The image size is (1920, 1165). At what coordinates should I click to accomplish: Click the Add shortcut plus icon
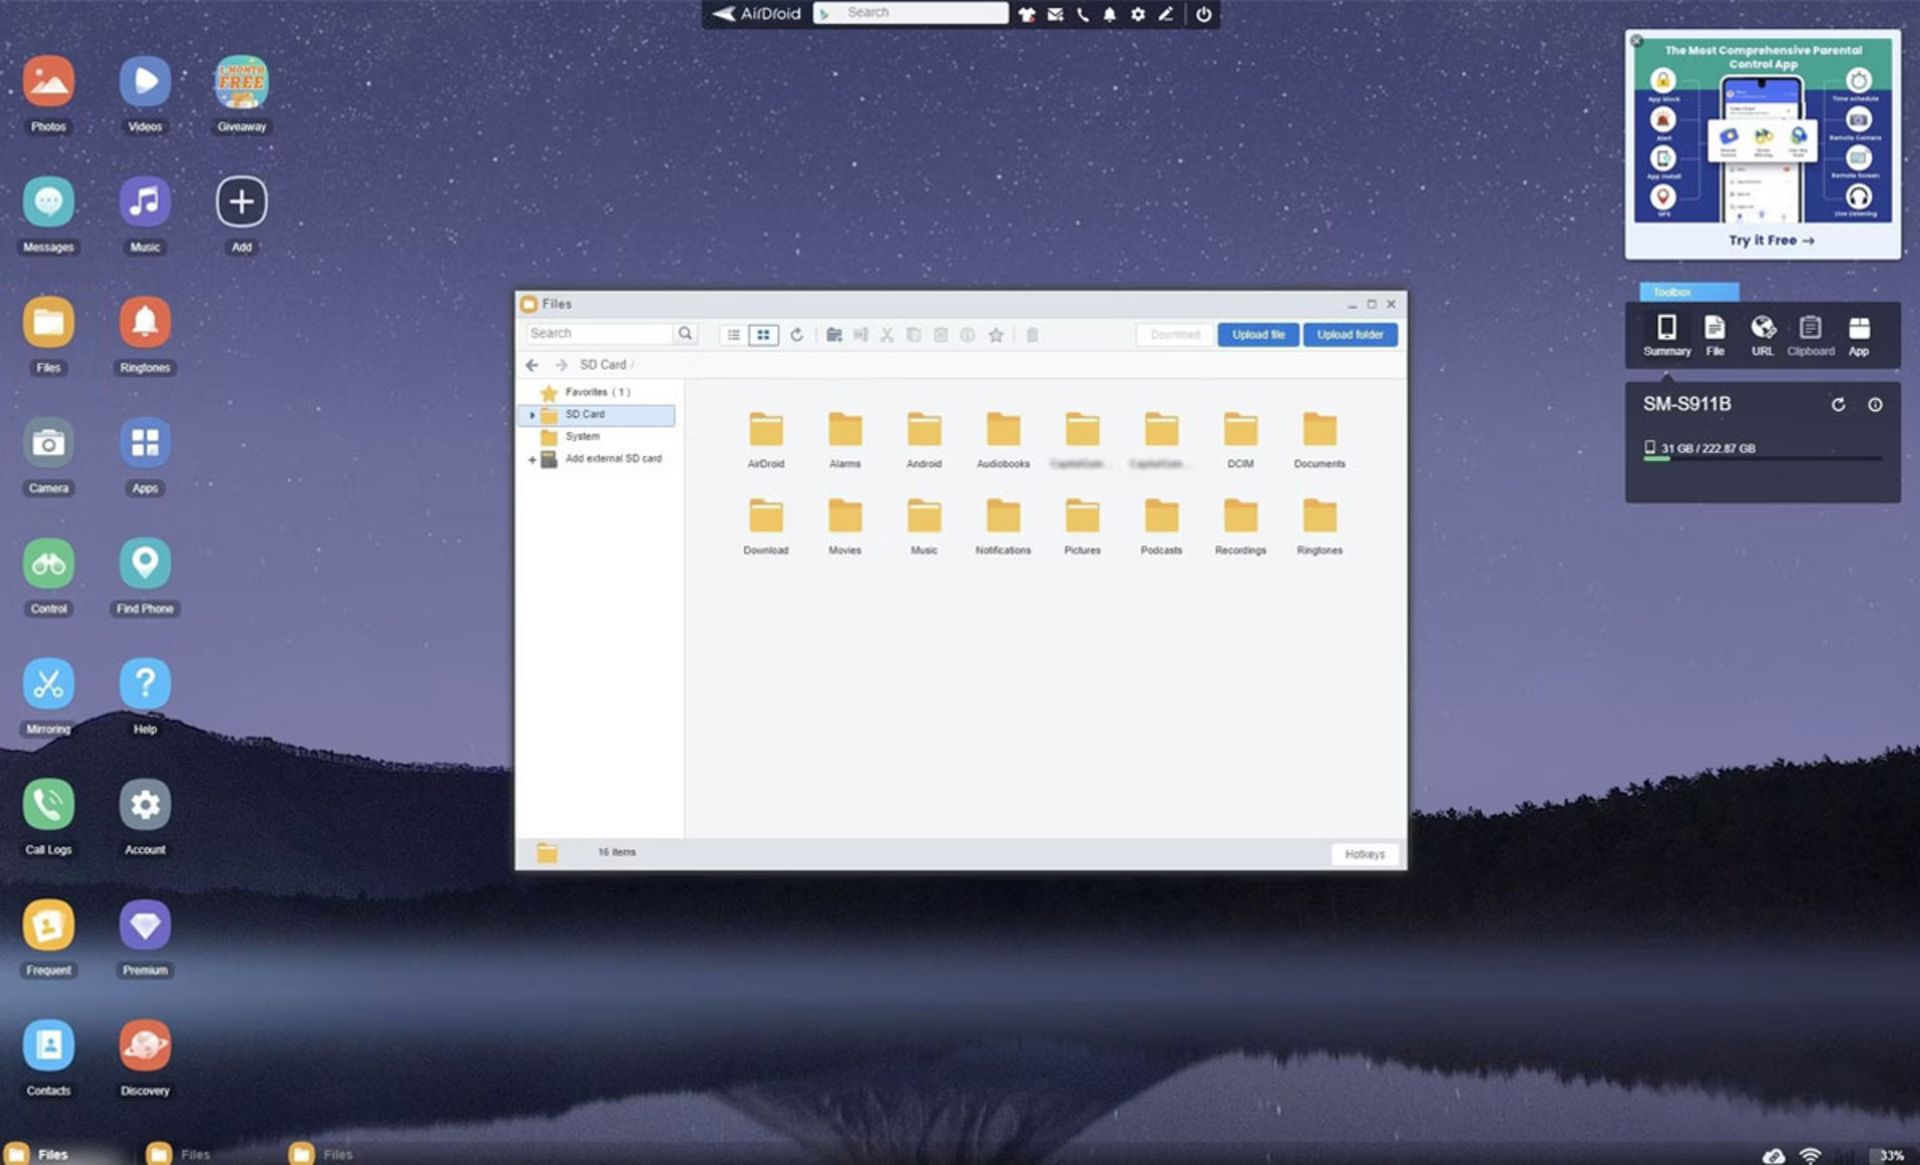click(241, 202)
